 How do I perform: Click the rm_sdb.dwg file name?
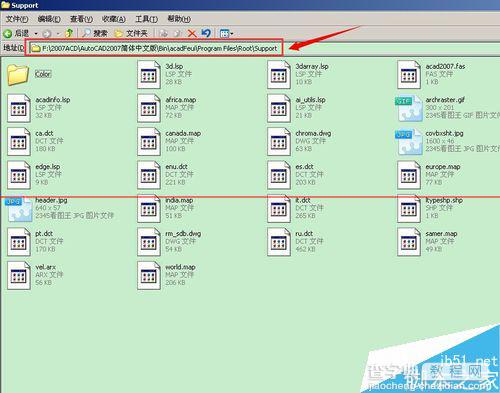[x=183, y=234]
